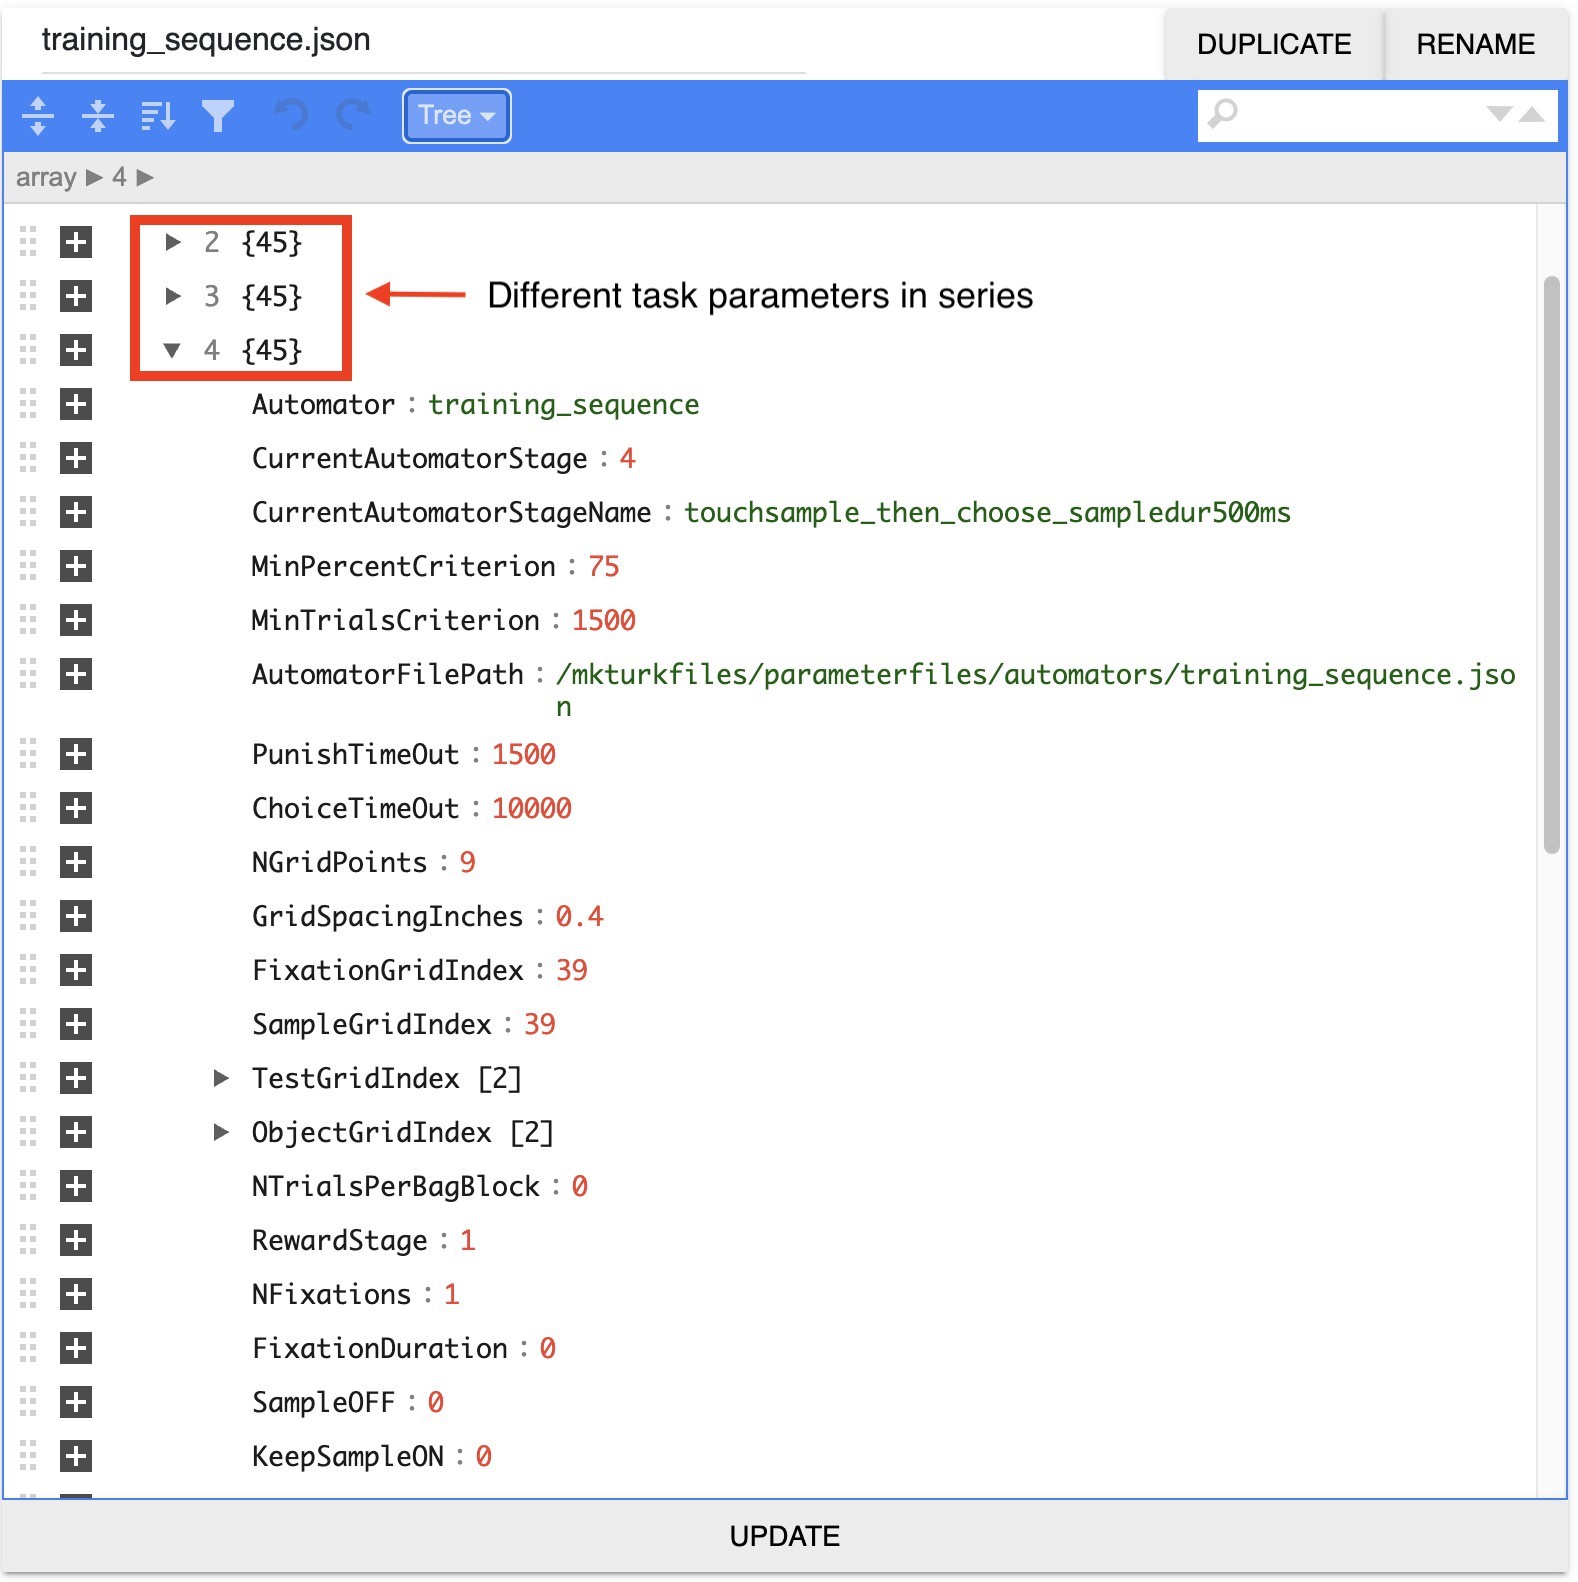Select 'array' in the breadcrumb path
This screenshot has height=1582, width=1578.
click(46, 178)
